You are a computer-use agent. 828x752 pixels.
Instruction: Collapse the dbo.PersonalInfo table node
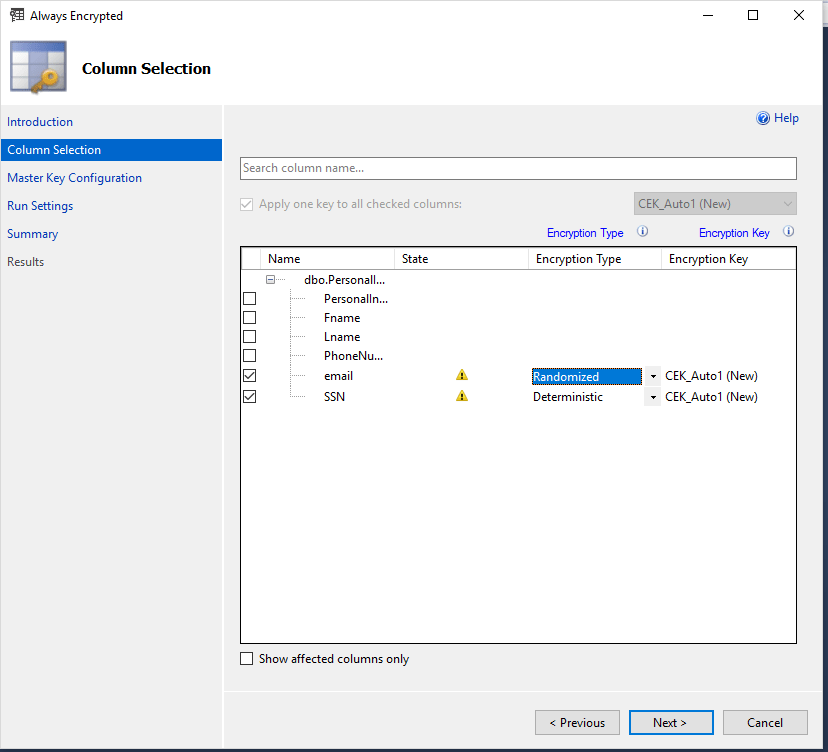(271, 280)
